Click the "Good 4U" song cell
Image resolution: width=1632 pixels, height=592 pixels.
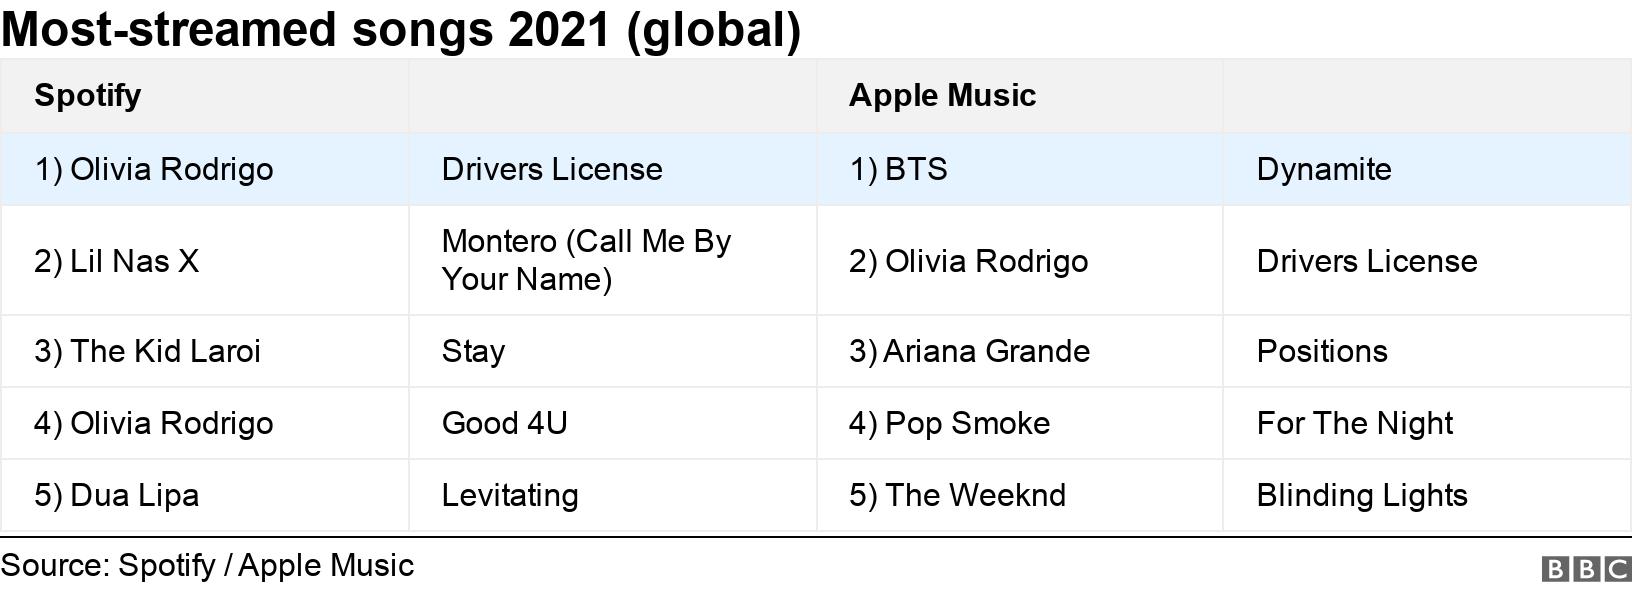click(x=505, y=423)
